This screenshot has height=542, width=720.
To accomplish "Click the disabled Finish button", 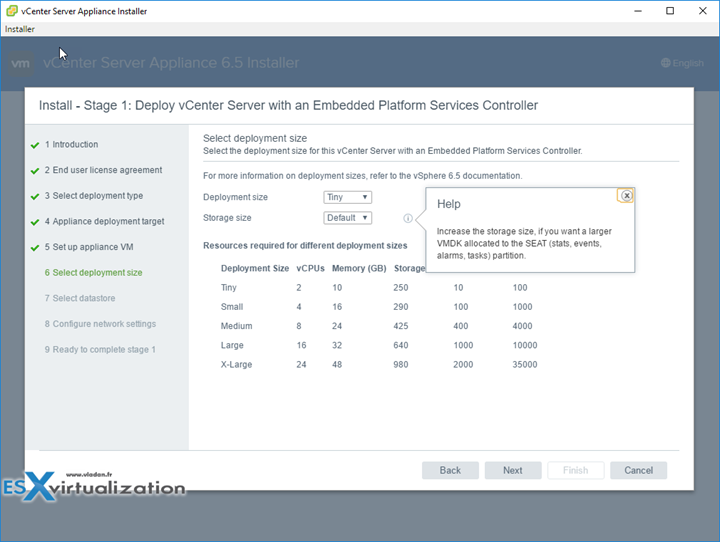I will [x=575, y=470].
